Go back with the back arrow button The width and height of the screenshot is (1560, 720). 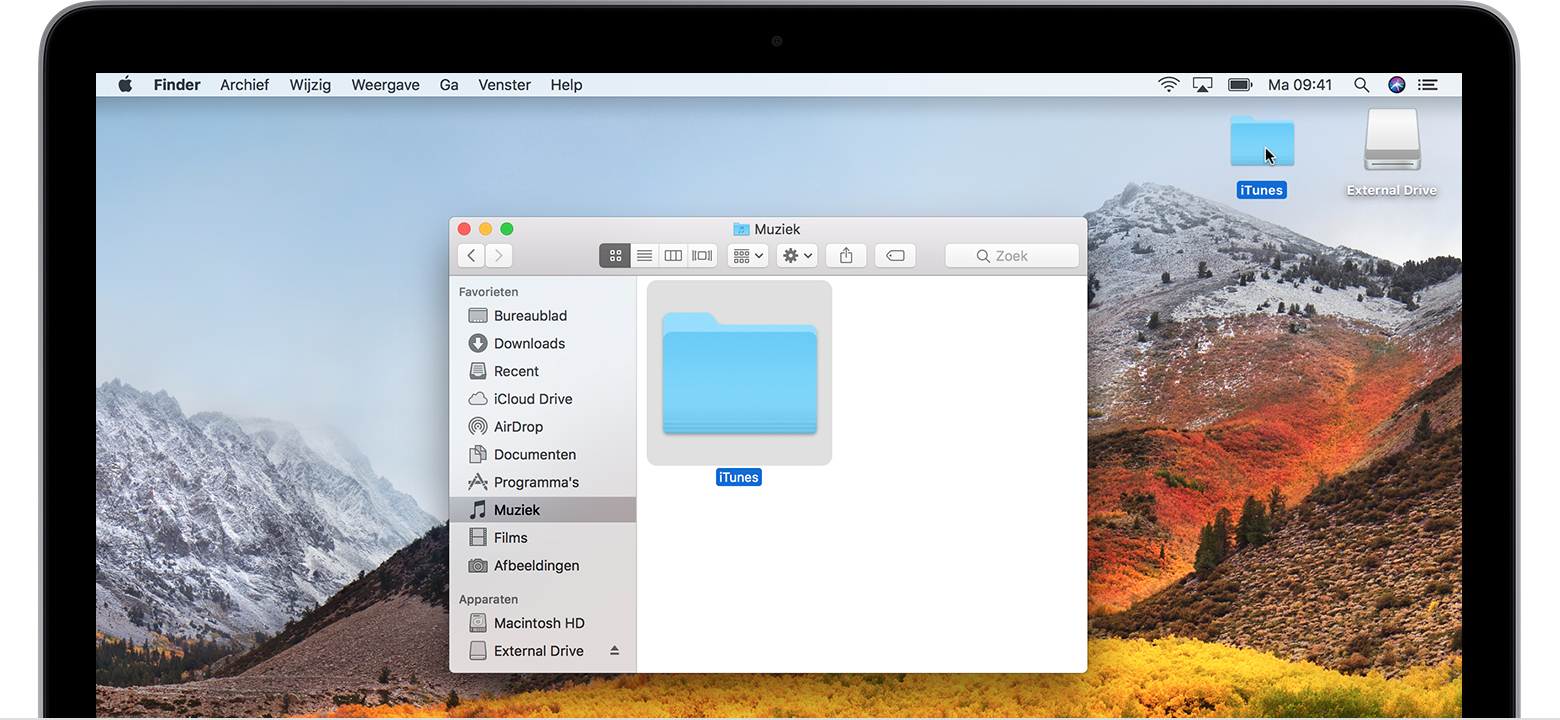coord(471,256)
